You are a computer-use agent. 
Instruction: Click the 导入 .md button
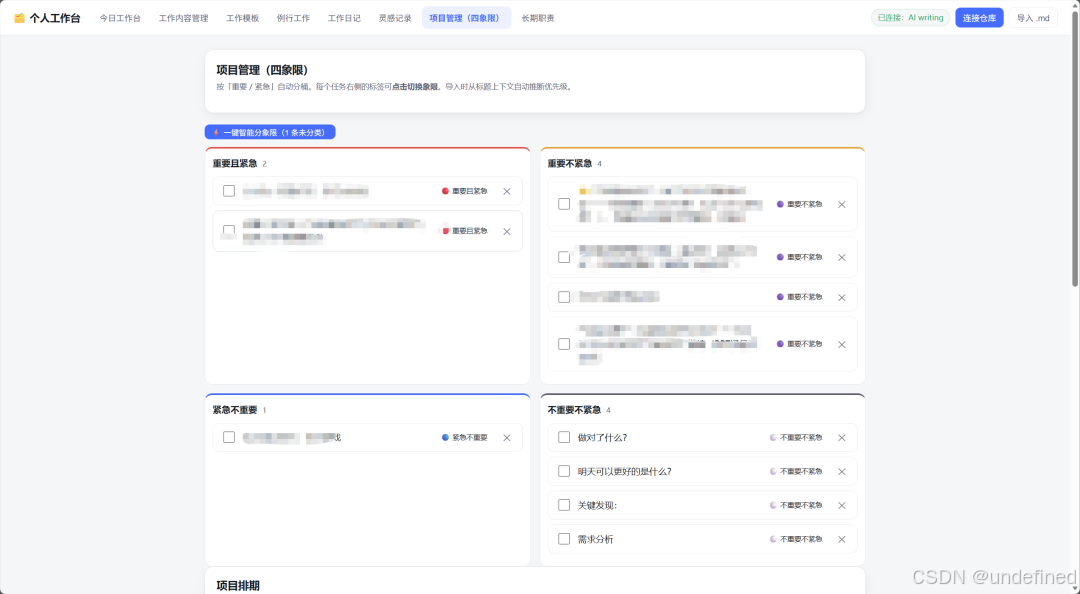tap(1032, 18)
